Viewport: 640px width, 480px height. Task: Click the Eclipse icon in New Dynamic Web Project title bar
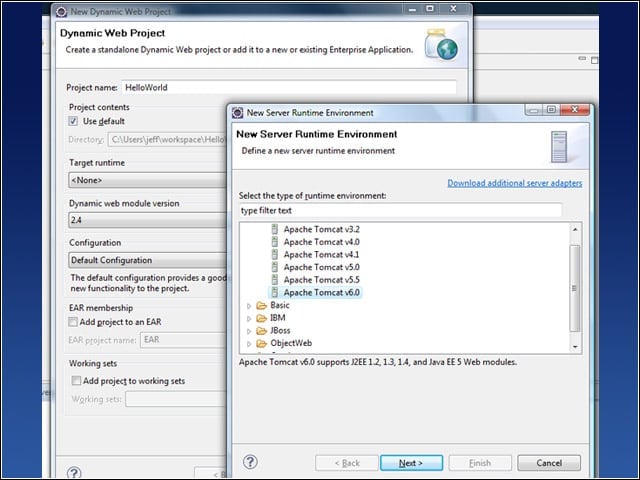point(61,11)
